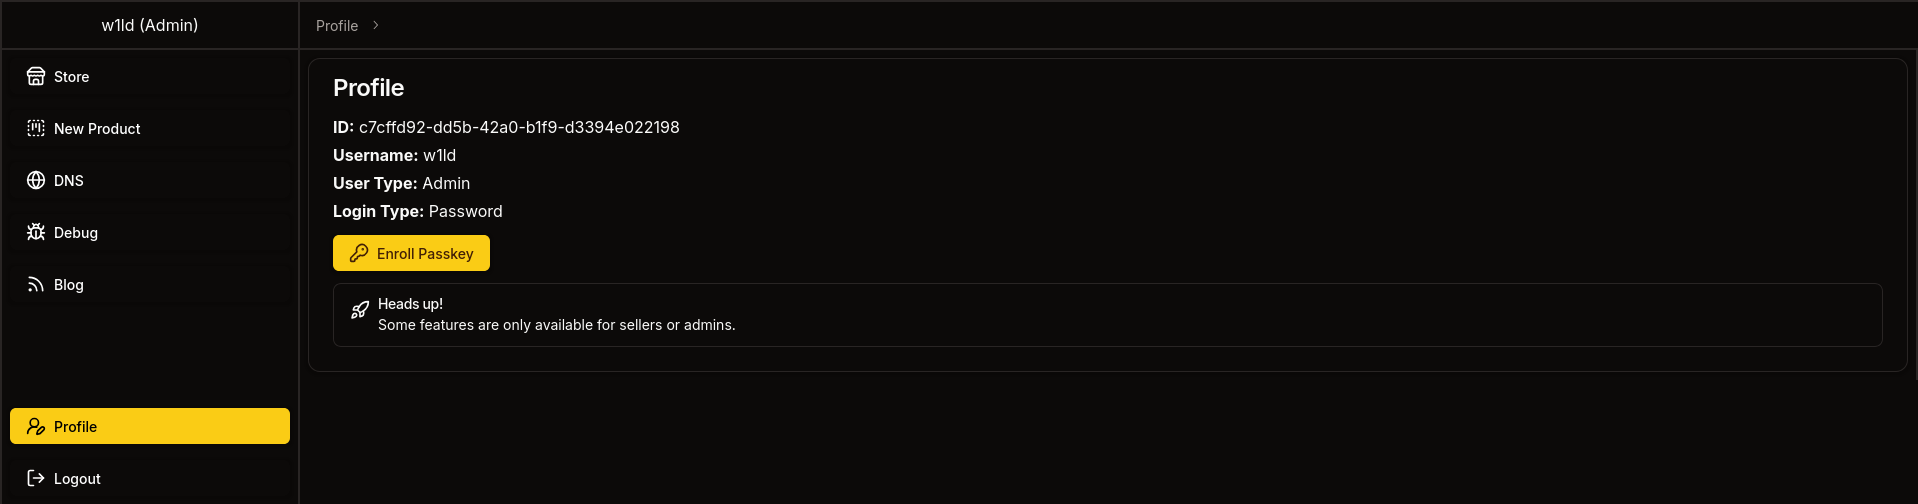Click the w1ld (Admin) sidebar header
Screen dimensions: 1918x504
(150, 26)
